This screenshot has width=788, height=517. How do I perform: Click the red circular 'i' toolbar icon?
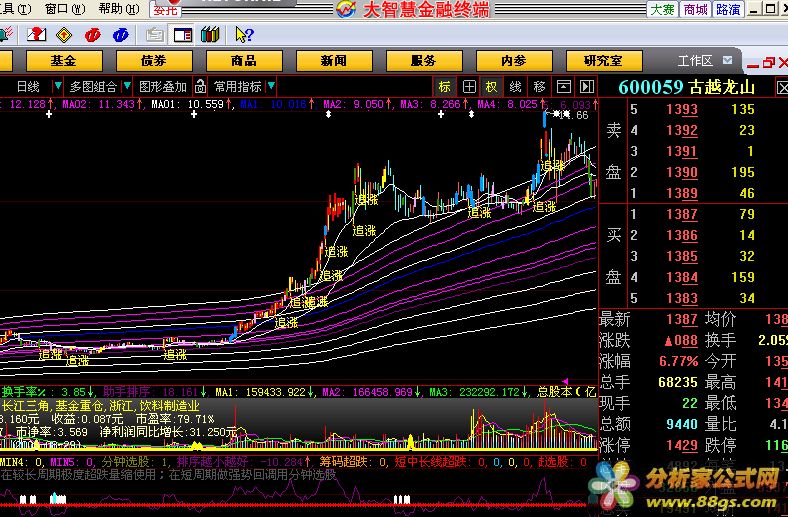tap(92, 35)
